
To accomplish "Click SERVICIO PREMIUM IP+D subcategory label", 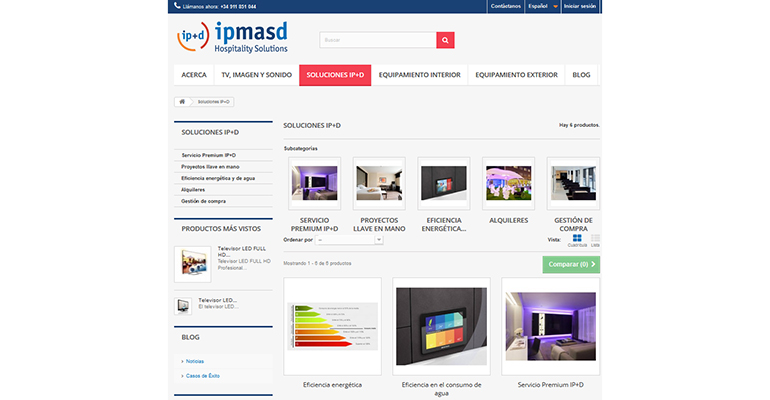I will tap(315, 225).
